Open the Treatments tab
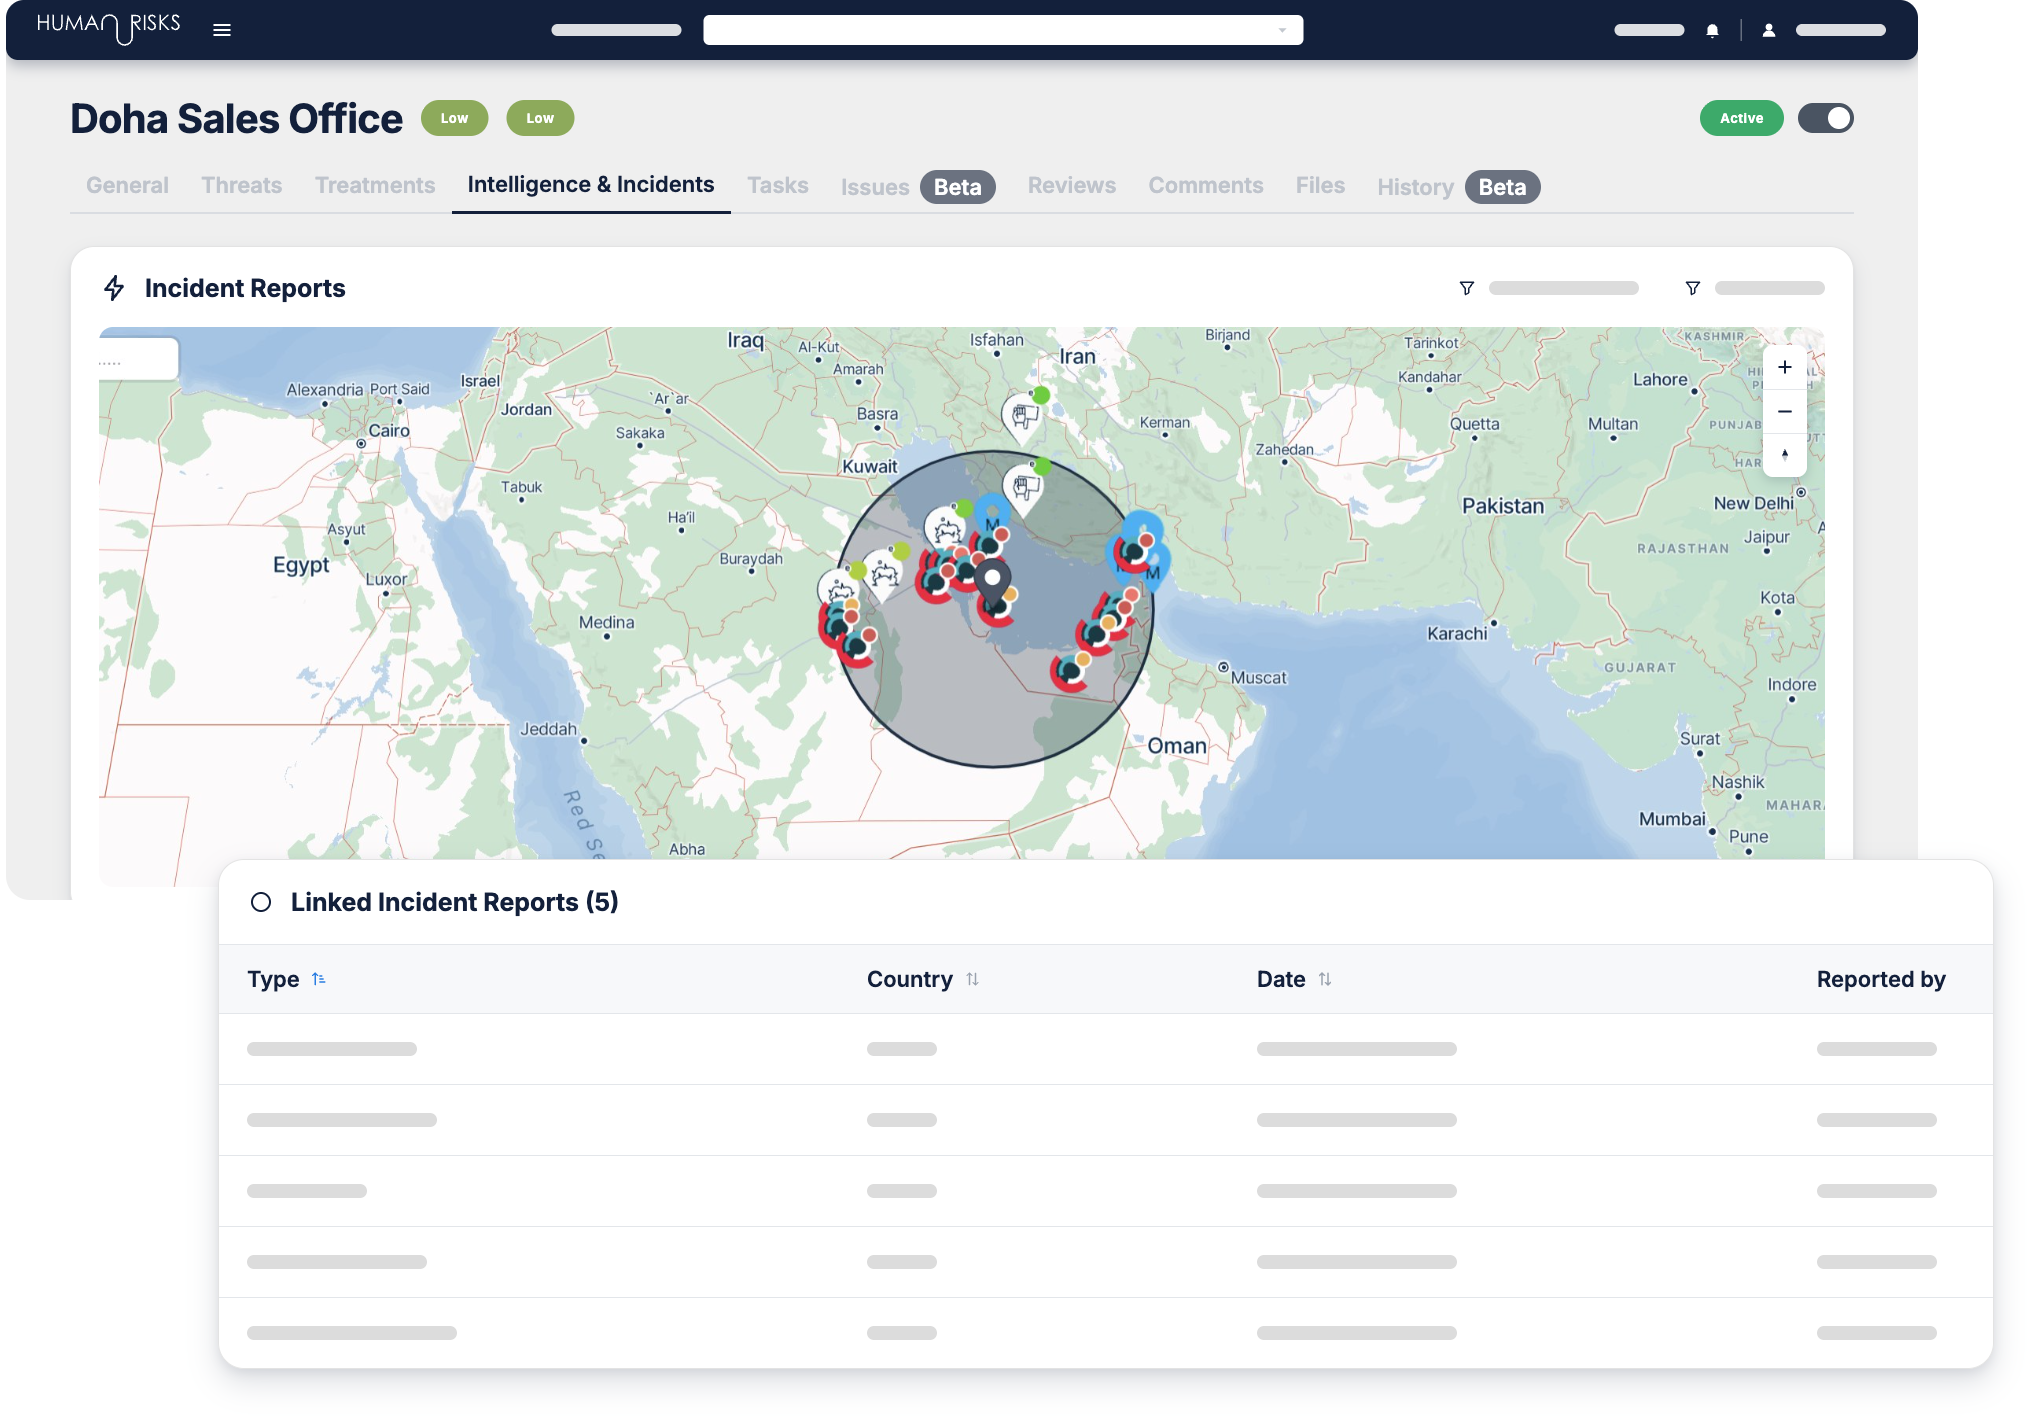Image resolution: width=2040 pixels, height=1416 pixels. click(x=375, y=185)
